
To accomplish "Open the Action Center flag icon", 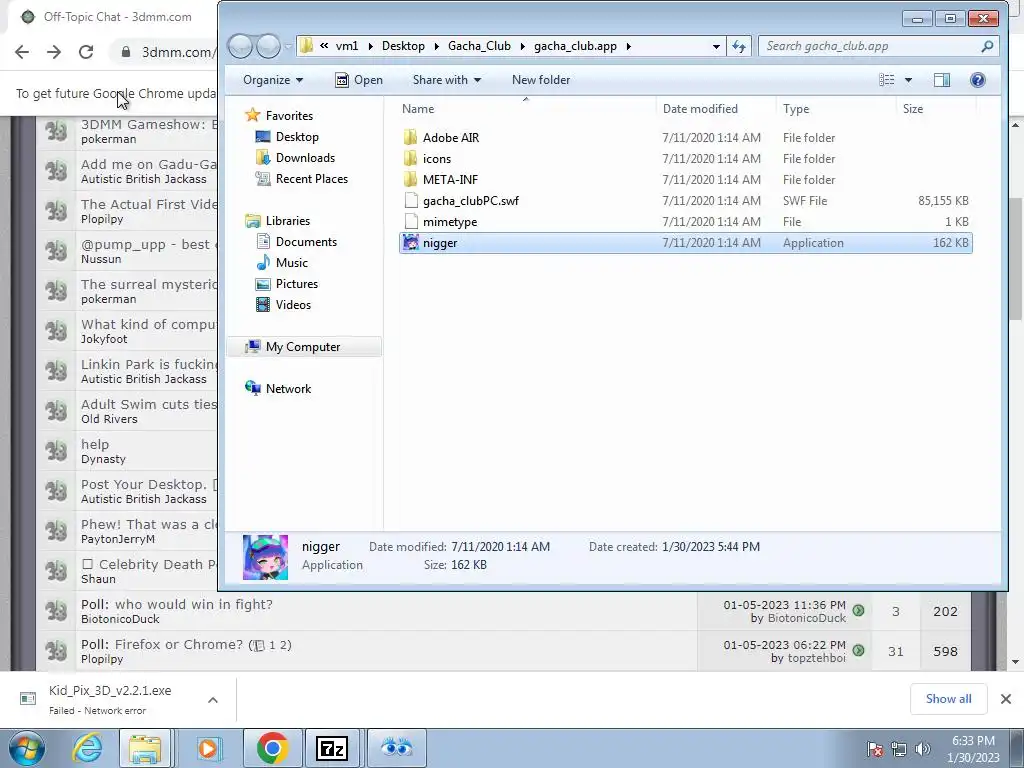I will pyautogui.click(x=874, y=749).
